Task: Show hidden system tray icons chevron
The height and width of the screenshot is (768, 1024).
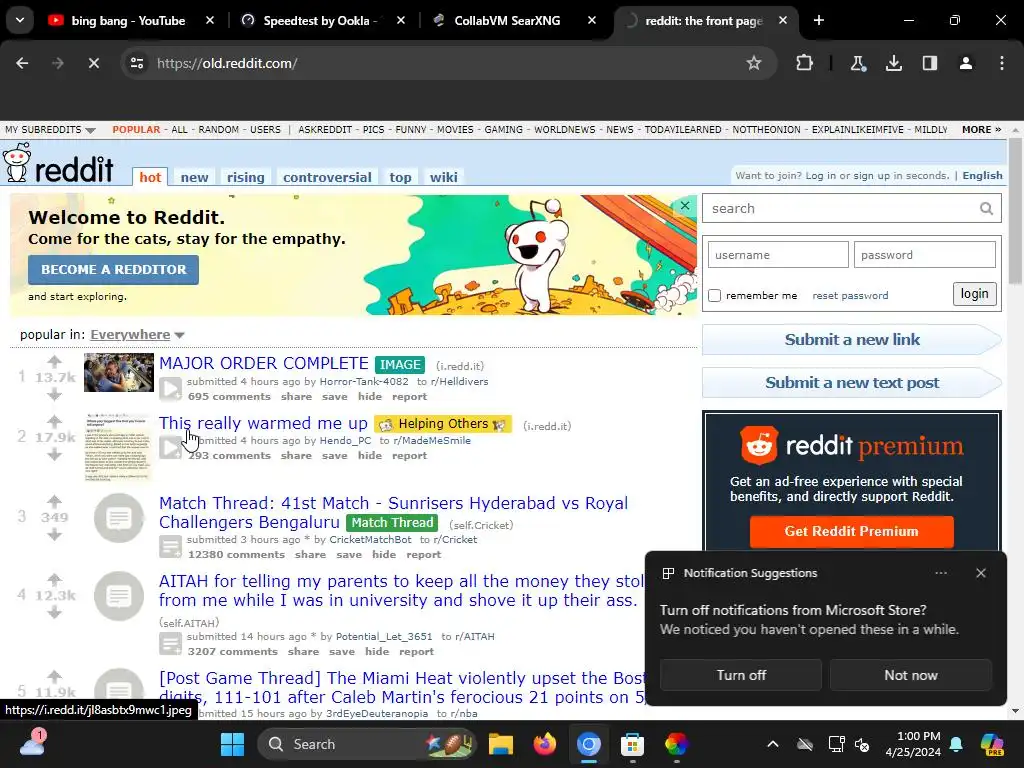Action: point(773,744)
